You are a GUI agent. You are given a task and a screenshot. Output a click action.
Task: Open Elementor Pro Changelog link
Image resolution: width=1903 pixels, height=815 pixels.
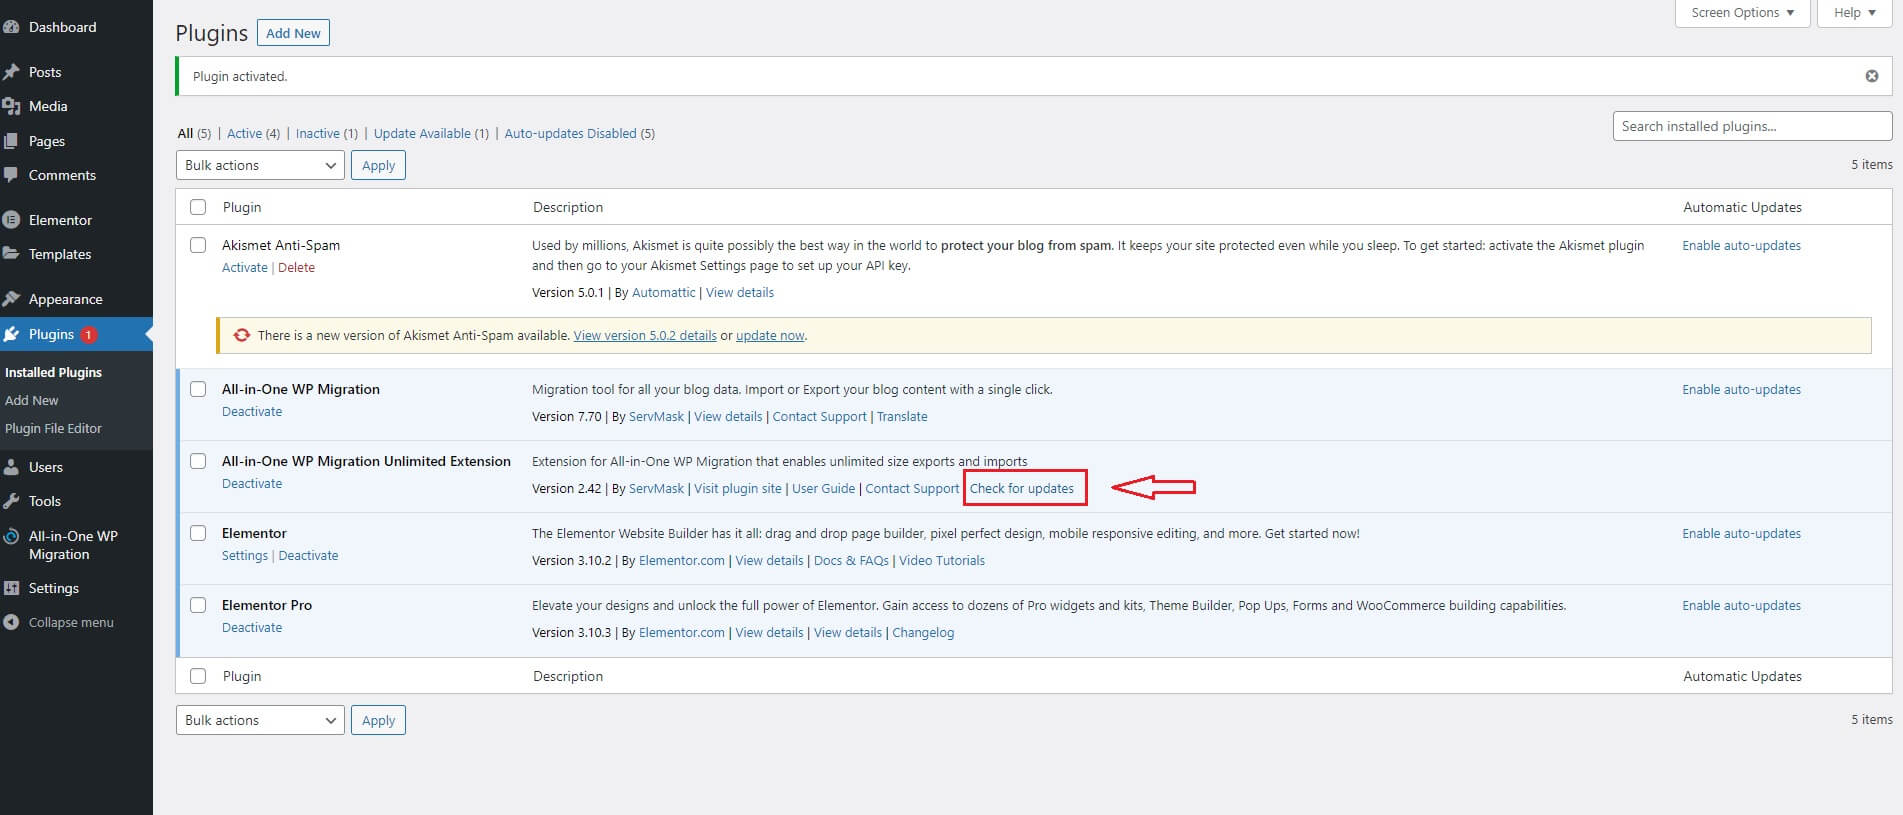click(x=923, y=632)
